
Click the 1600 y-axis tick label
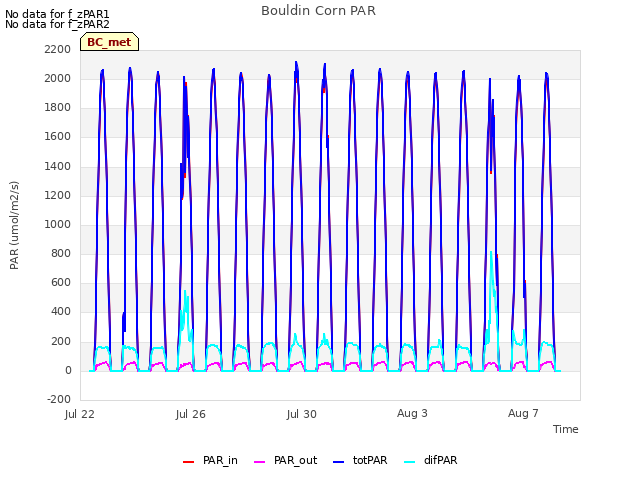click(x=58, y=137)
